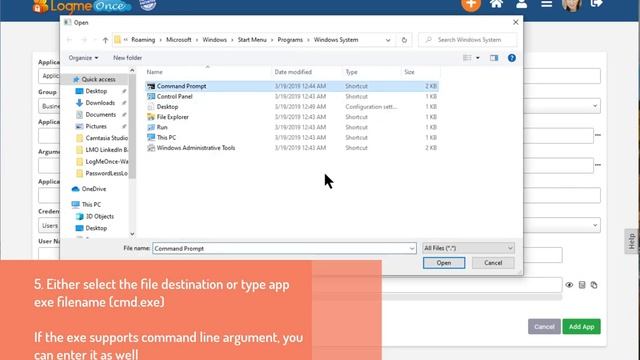640x360 pixels.
Task: Select the Desktop configuration file
Action: tap(292, 107)
